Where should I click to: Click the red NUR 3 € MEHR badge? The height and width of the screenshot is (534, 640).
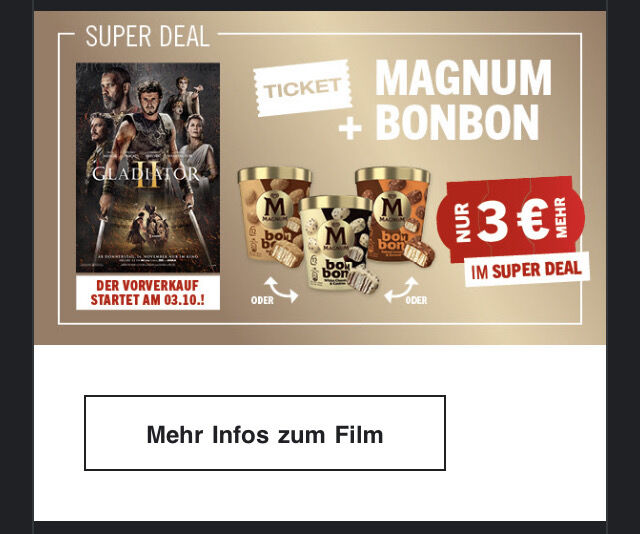pos(511,219)
